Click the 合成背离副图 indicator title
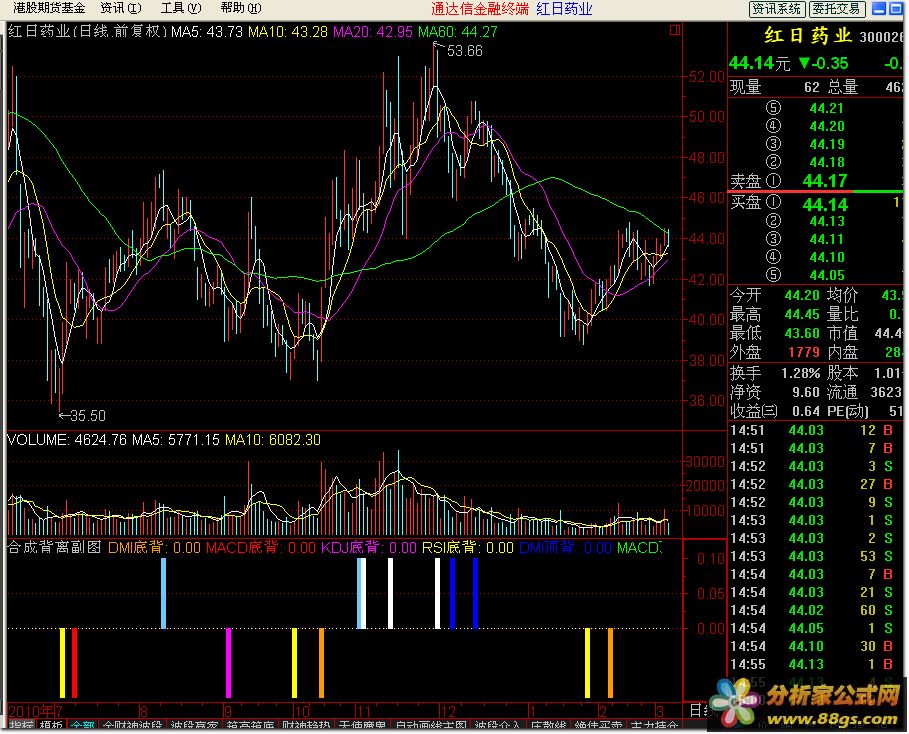 coord(54,547)
